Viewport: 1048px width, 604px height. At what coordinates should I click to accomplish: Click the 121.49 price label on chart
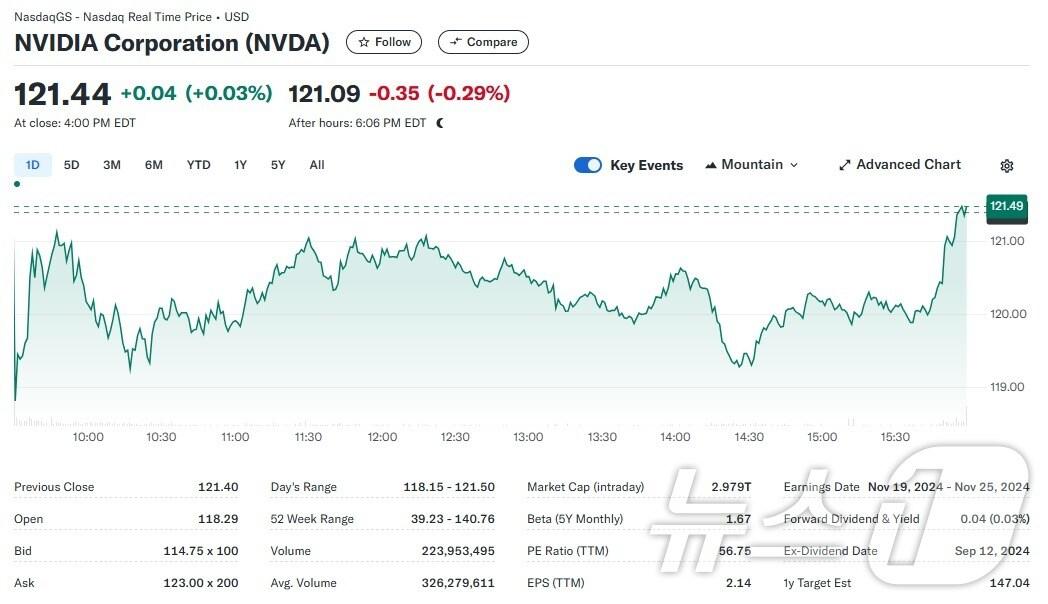(1006, 207)
